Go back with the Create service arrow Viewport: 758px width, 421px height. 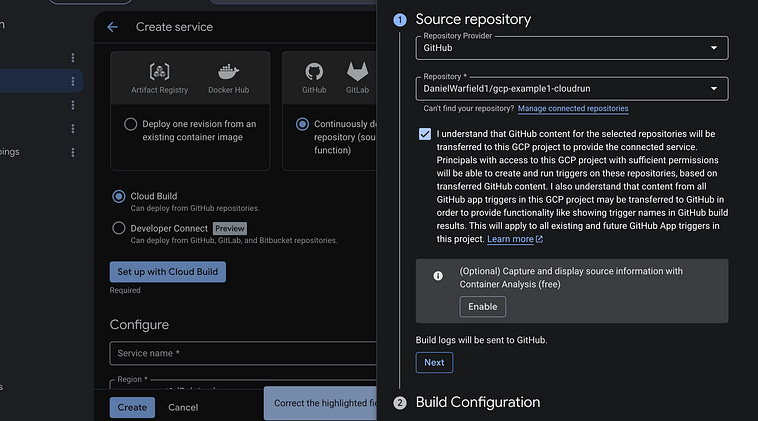(112, 27)
